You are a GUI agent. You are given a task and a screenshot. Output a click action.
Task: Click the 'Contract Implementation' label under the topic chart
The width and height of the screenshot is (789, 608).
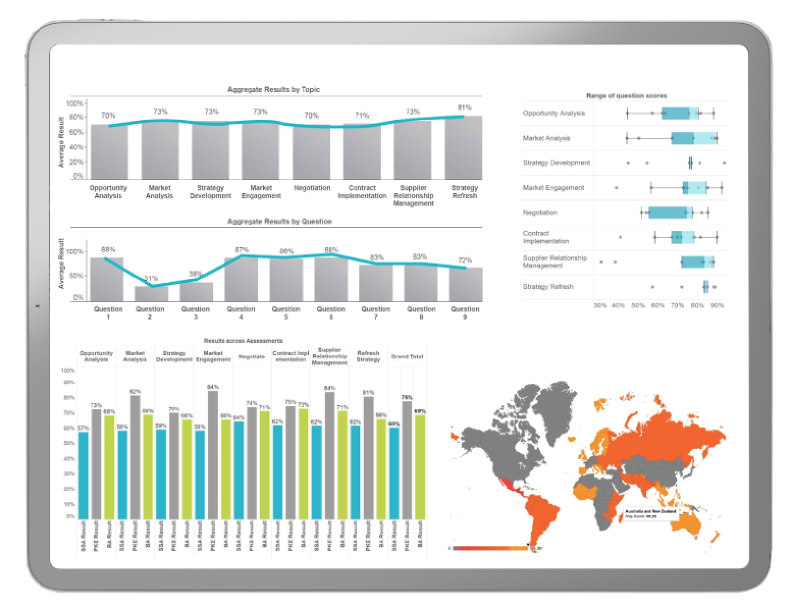point(362,192)
